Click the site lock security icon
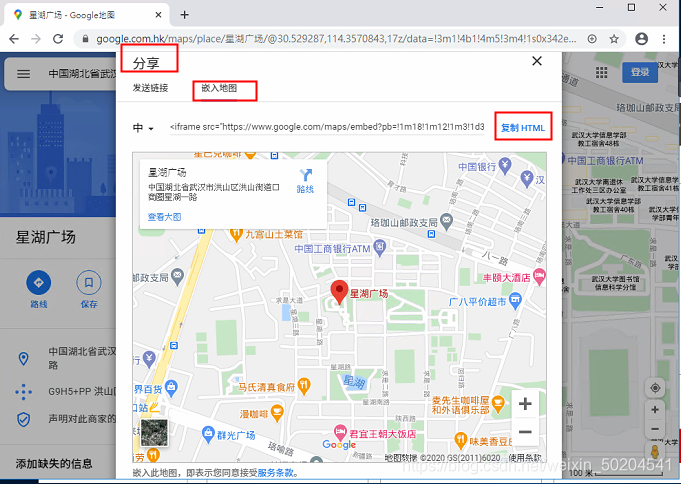This screenshot has height=484, width=681. click(86, 39)
